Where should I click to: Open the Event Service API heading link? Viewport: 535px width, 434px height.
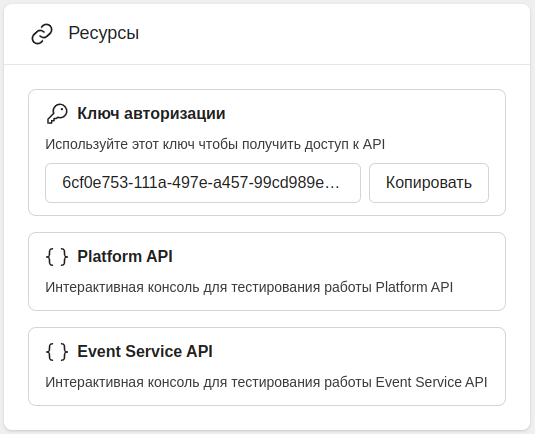tap(145, 352)
